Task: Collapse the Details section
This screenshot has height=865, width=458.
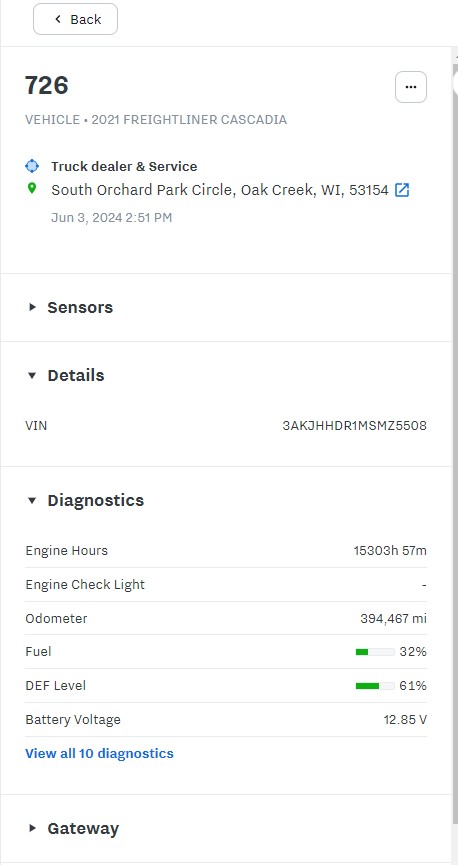Action: coord(66,375)
